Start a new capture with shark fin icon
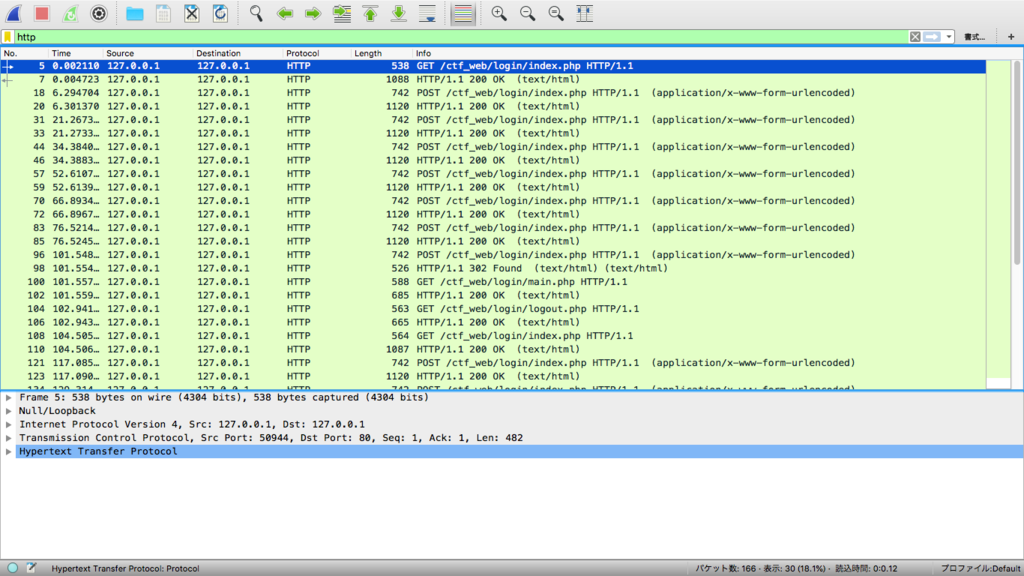 14,13
